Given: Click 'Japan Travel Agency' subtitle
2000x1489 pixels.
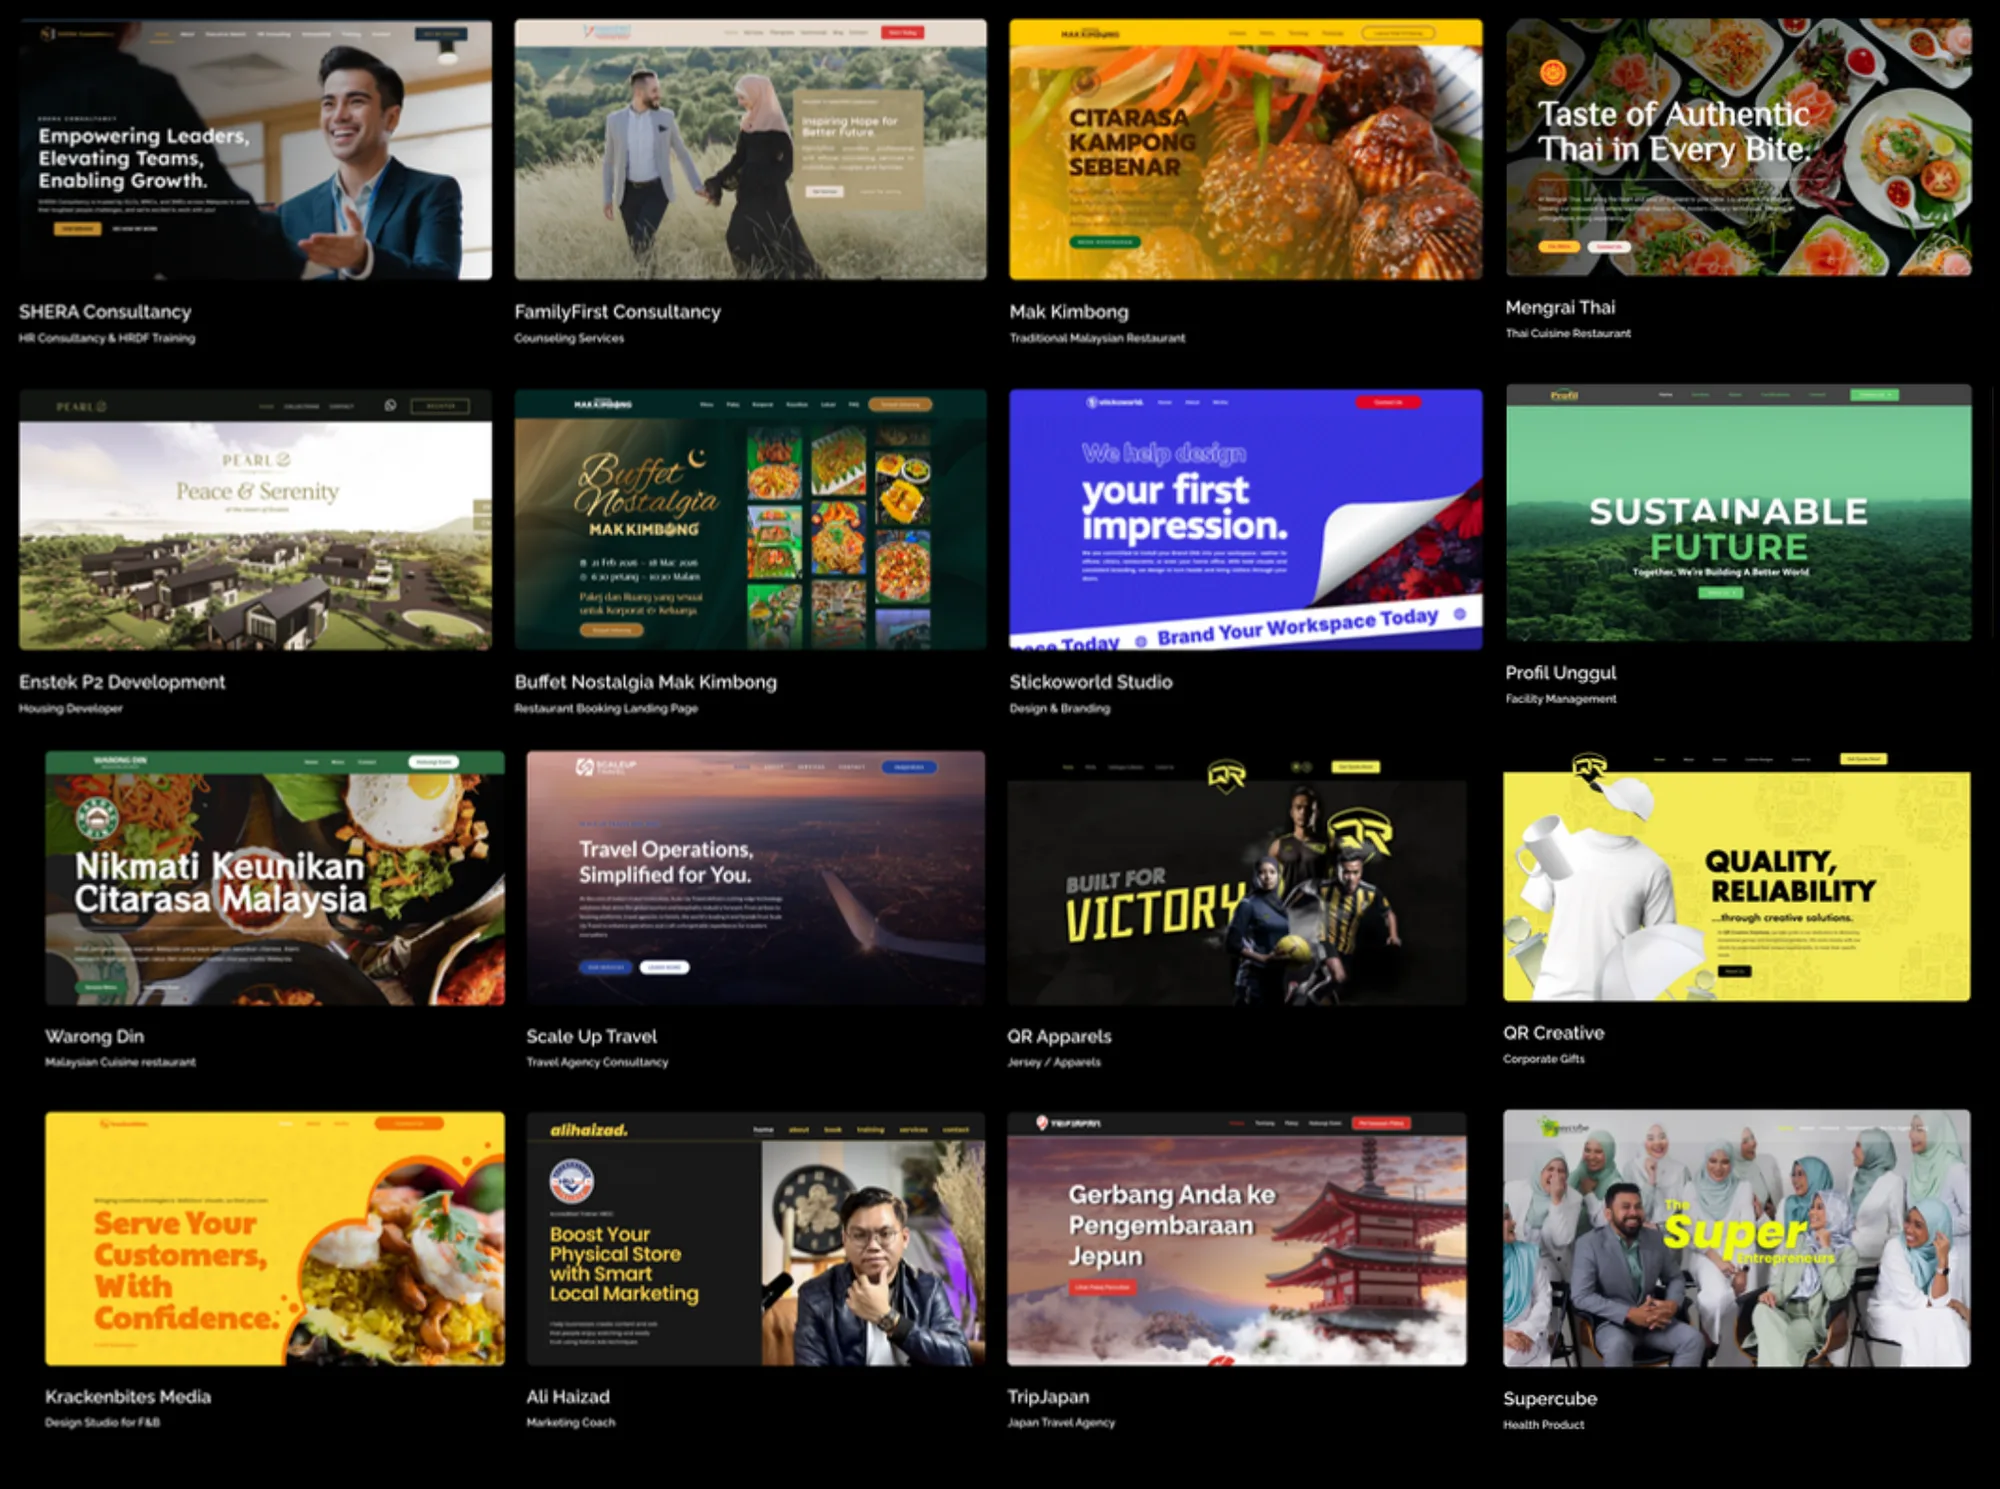Looking at the screenshot, I should pos(1061,1422).
